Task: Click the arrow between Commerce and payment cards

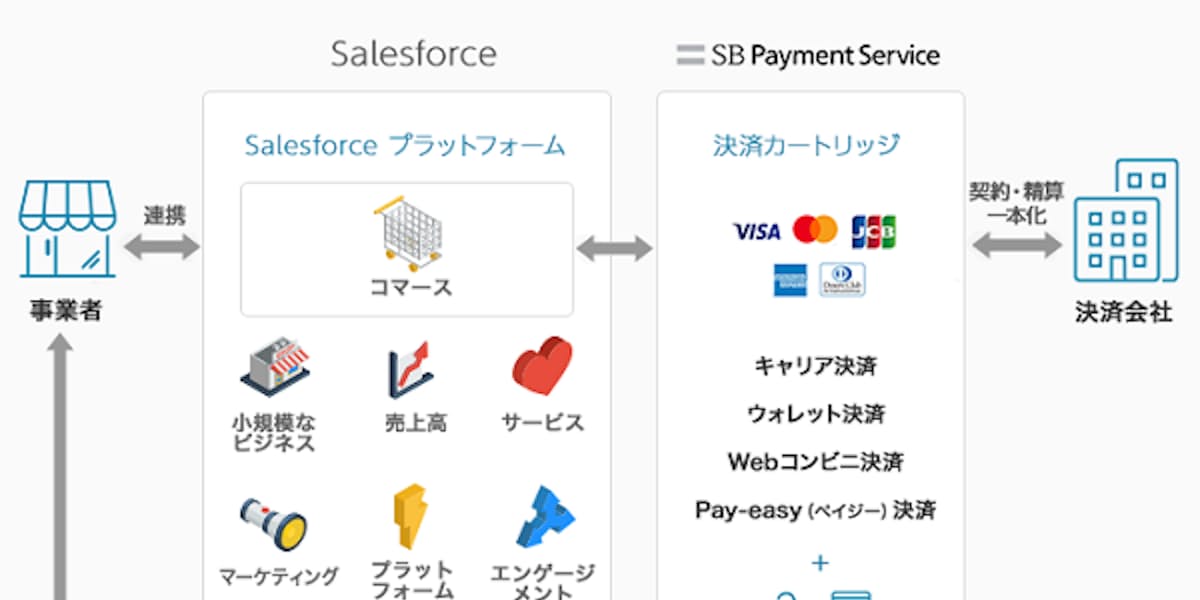Action: coord(614,249)
